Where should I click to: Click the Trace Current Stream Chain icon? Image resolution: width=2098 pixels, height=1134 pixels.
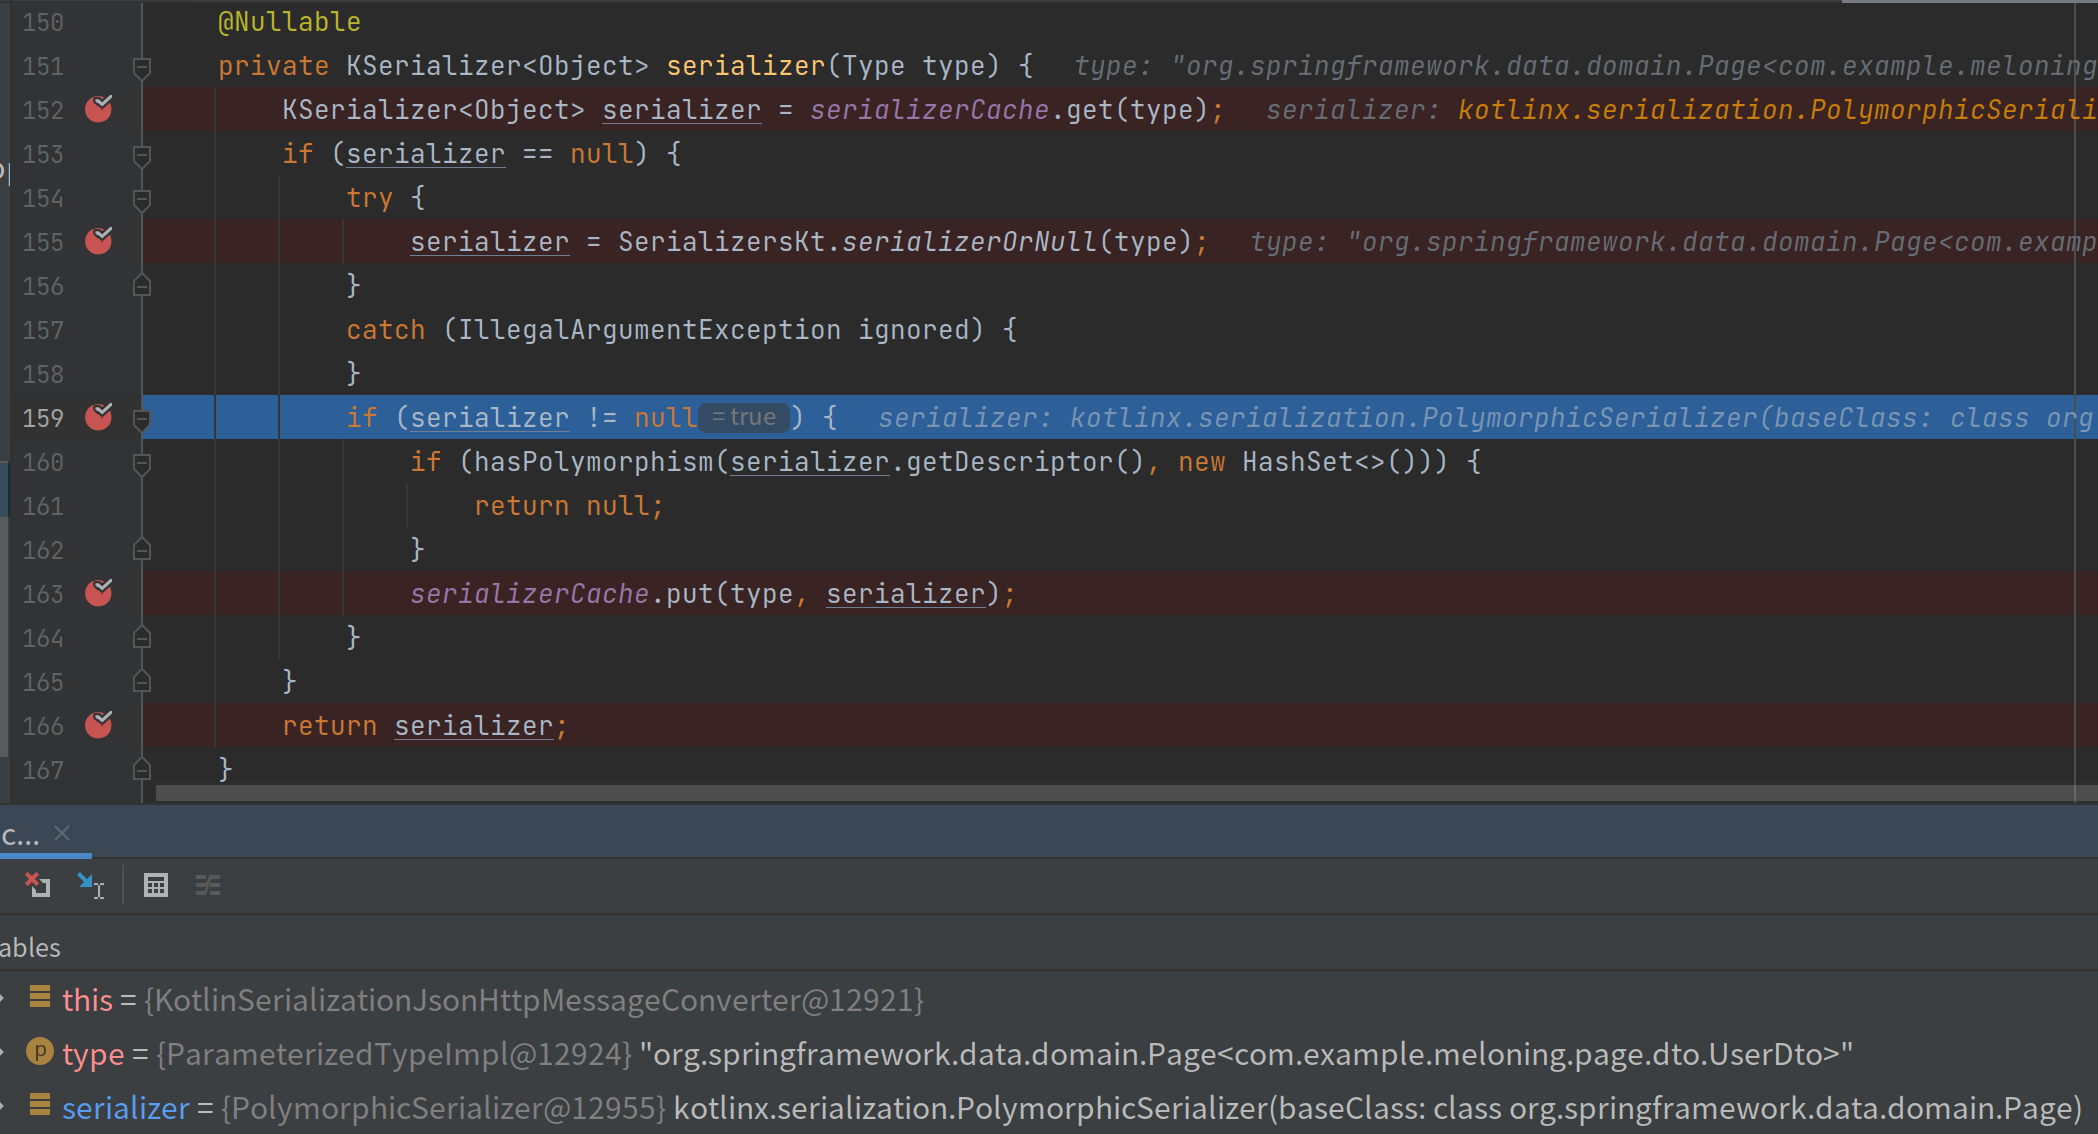[x=208, y=885]
